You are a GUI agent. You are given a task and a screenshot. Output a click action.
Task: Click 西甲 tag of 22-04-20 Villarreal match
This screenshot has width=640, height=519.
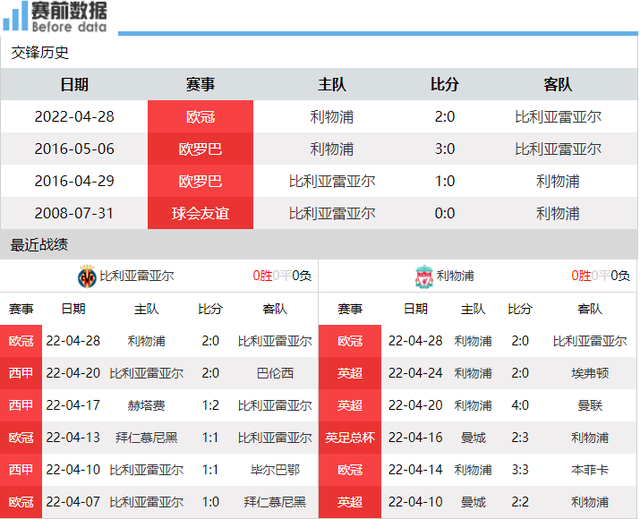tap(21, 373)
